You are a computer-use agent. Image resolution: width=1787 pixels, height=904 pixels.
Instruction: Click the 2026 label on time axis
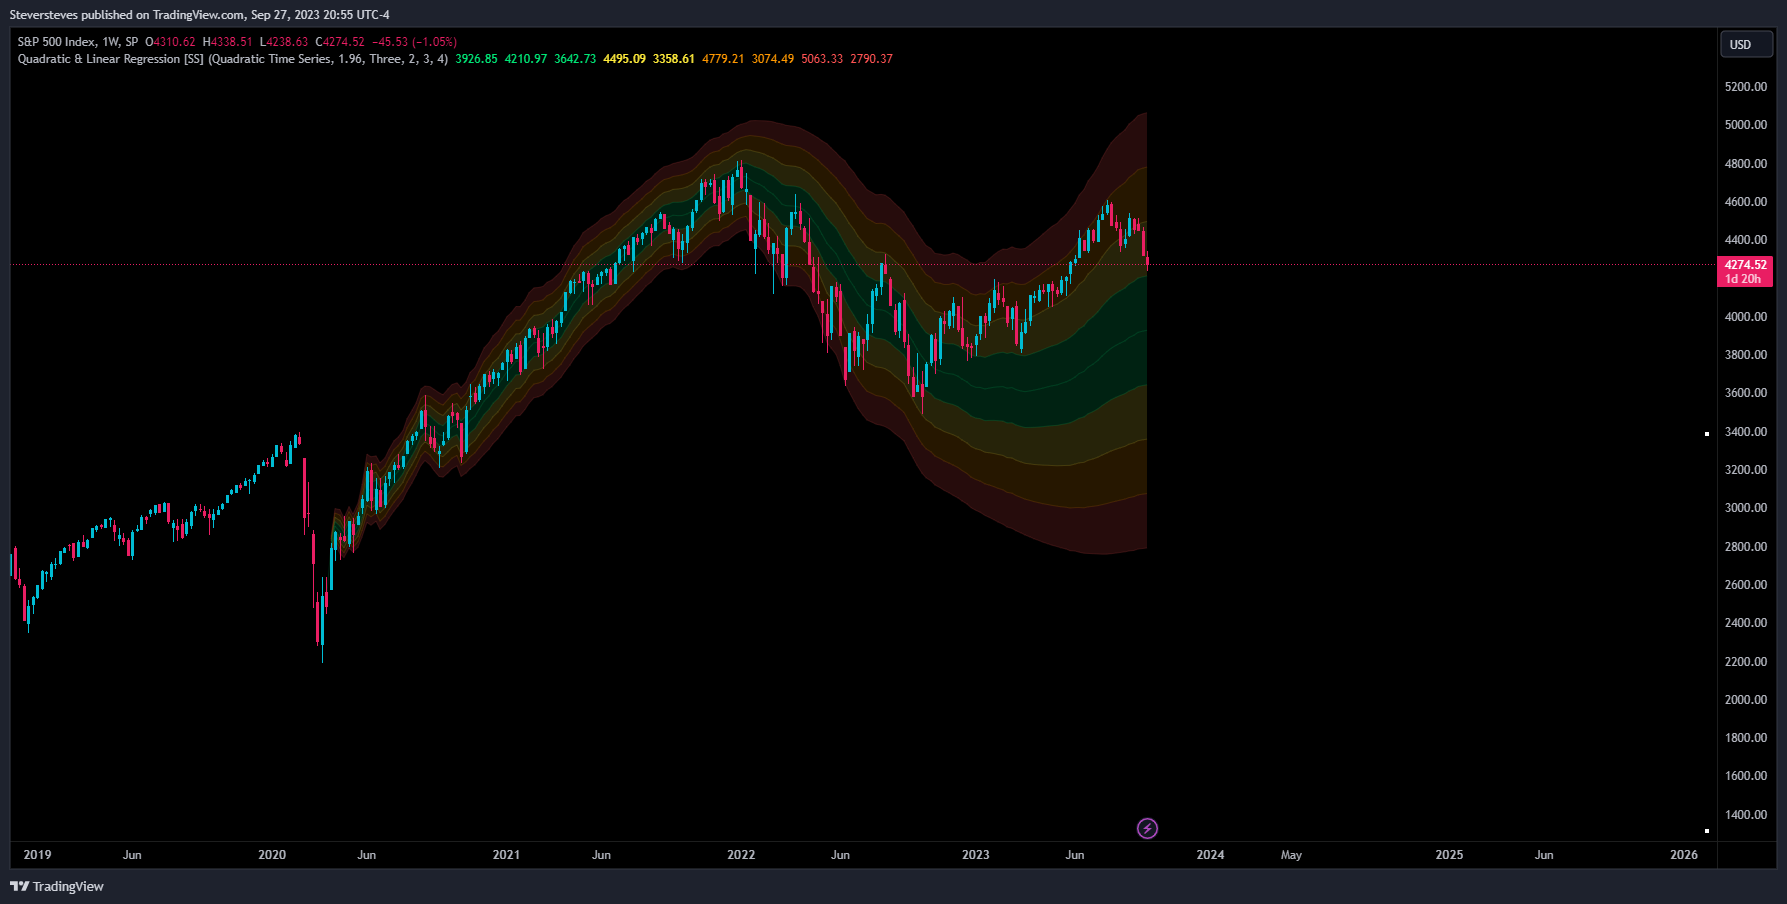point(1684,855)
